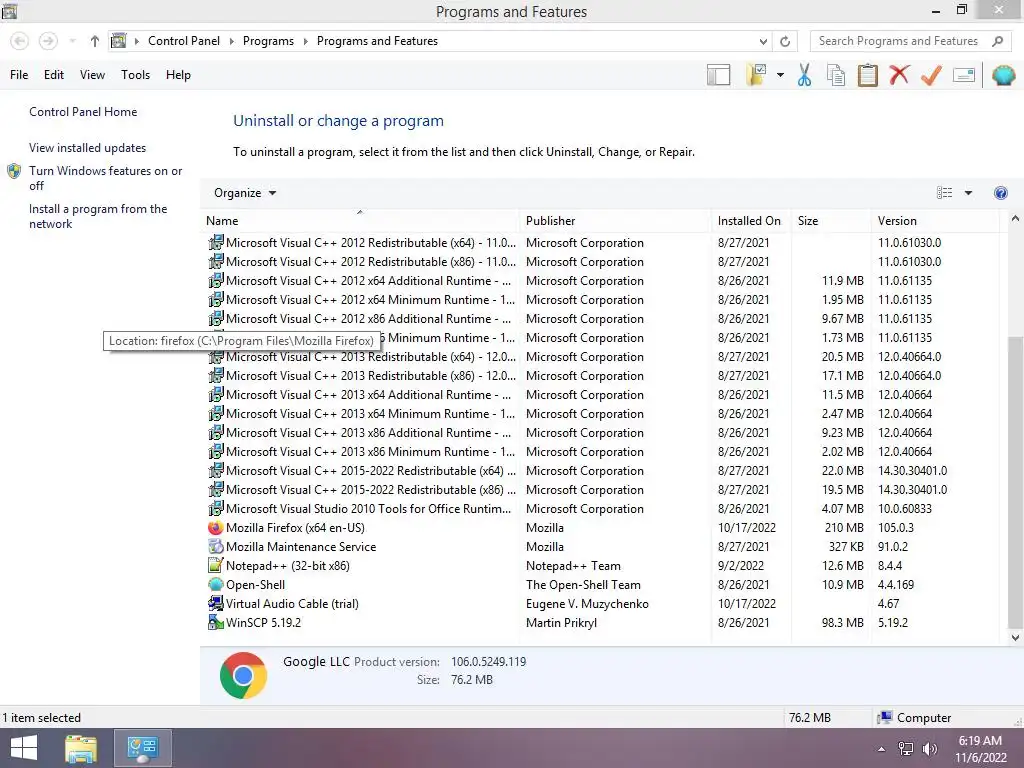The image size is (1024, 768).
Task: Click the WinSCP icon in list
Action: 216,622
